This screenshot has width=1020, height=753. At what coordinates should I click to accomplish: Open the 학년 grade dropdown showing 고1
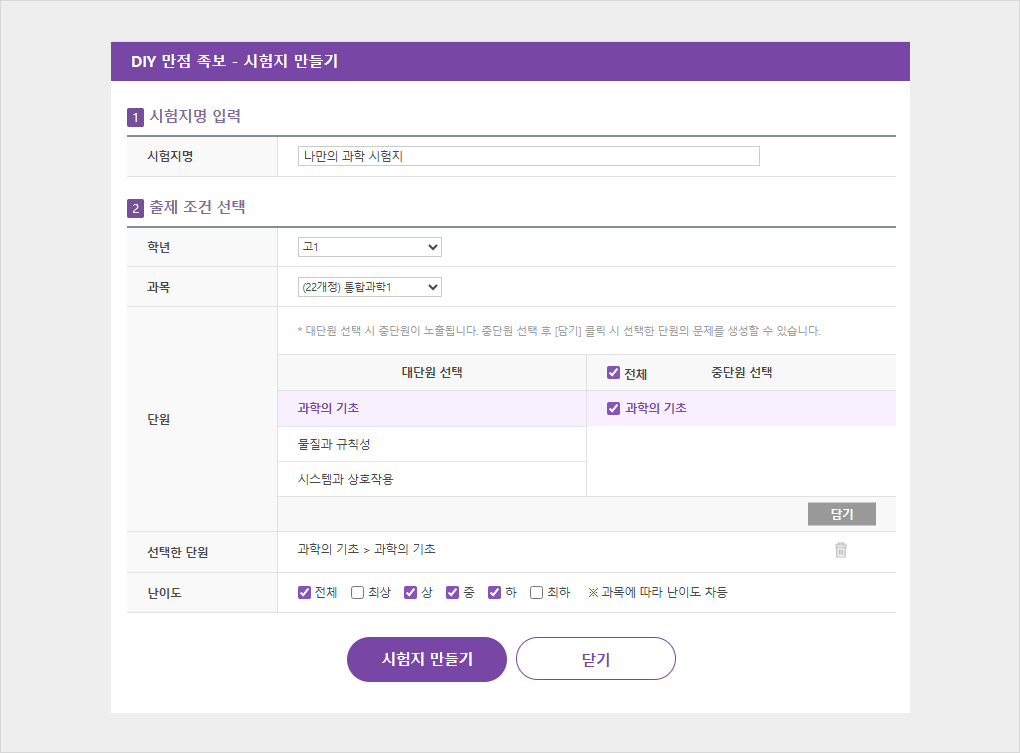369,247
